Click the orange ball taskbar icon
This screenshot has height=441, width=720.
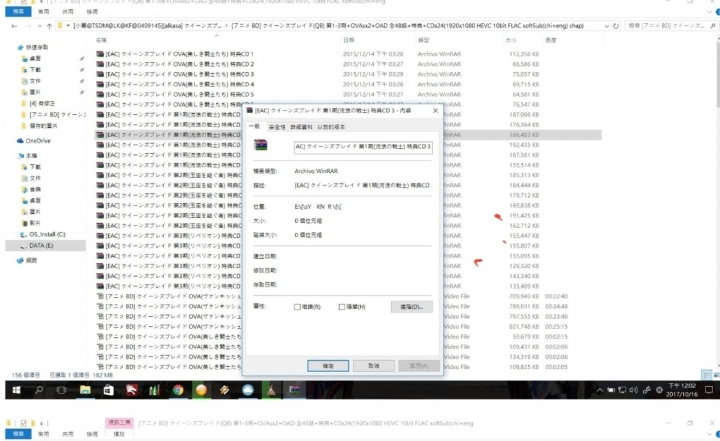201,390
